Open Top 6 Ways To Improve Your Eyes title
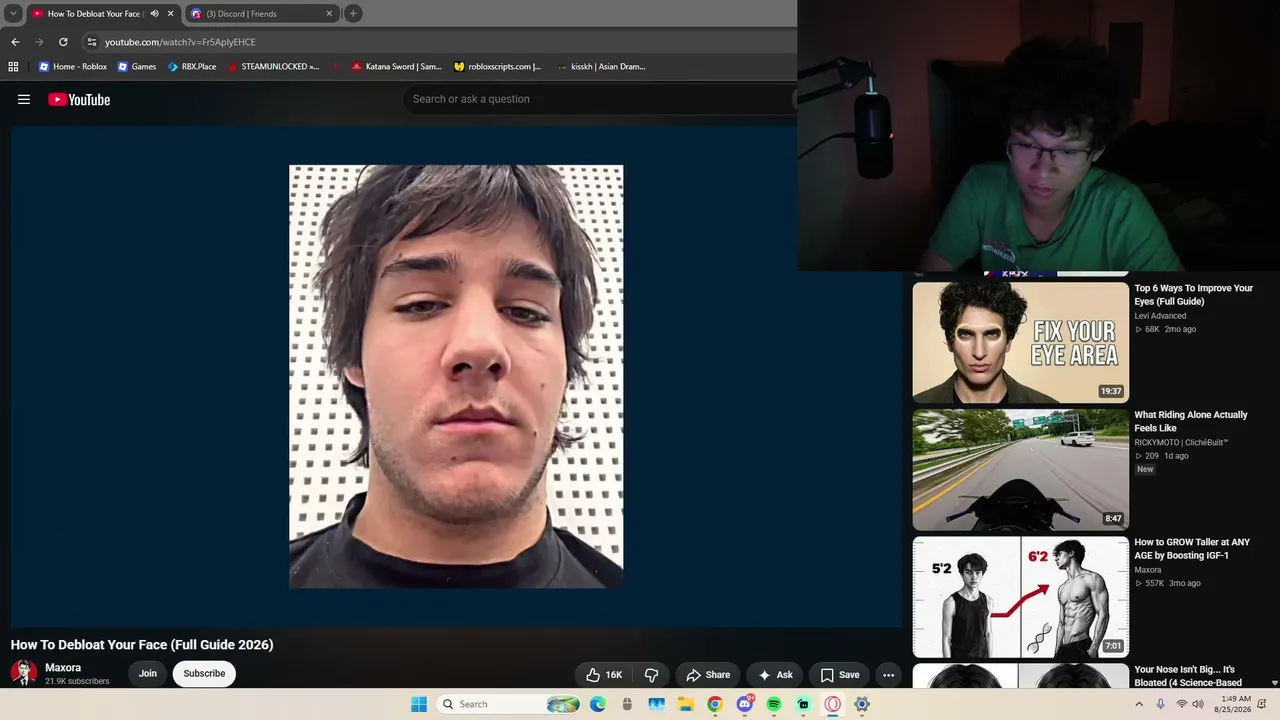Image resolution: width=1280 pixels, height=720 pixels. pos(1193,295)
